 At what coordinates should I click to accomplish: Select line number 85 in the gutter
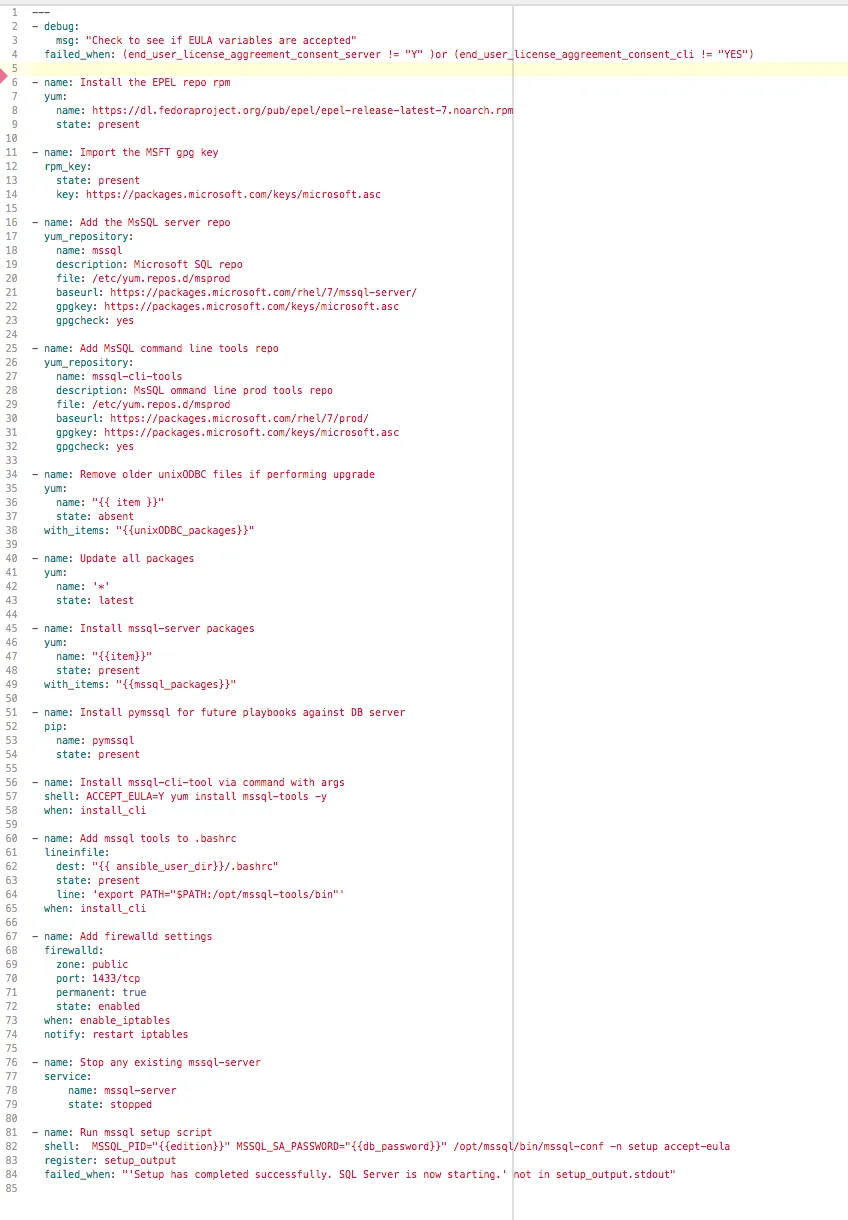click(x=12, y=1188)
